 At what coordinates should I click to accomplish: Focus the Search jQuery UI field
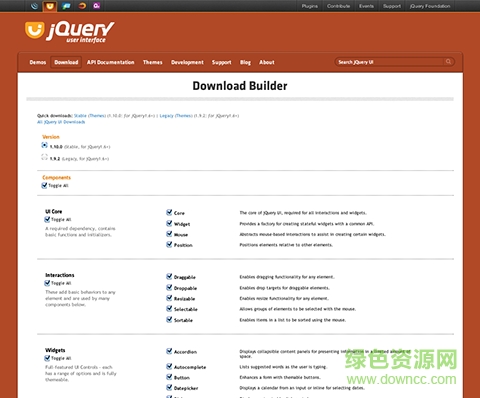(x=394, y=62)
